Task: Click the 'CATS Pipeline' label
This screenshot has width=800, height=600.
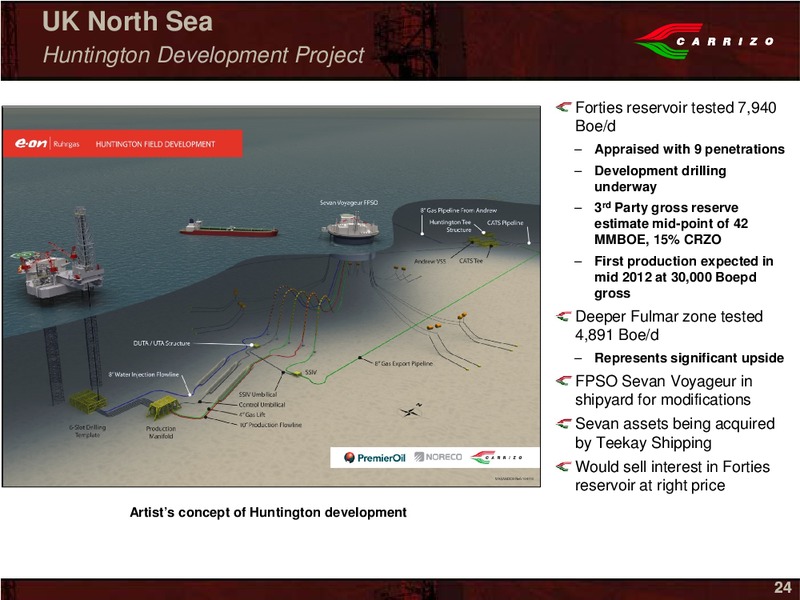Action: pyautogui.click(x=505, y=222)
